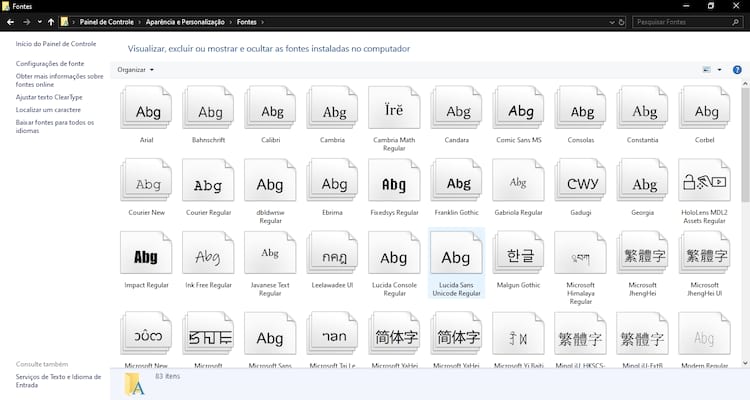750x400 pixels.
Task: Click the scrollbar down arrow
Action: point(745,363)
